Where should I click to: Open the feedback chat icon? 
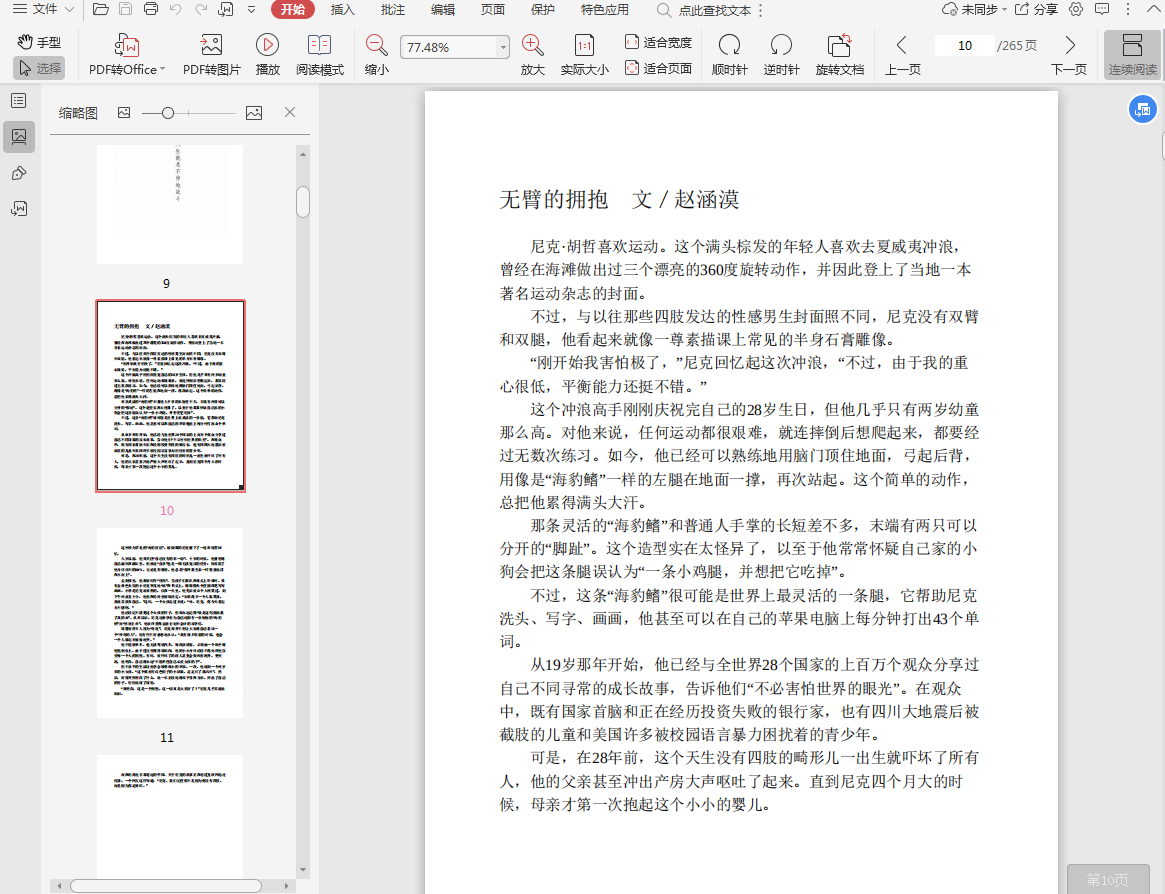[1103, 10]
